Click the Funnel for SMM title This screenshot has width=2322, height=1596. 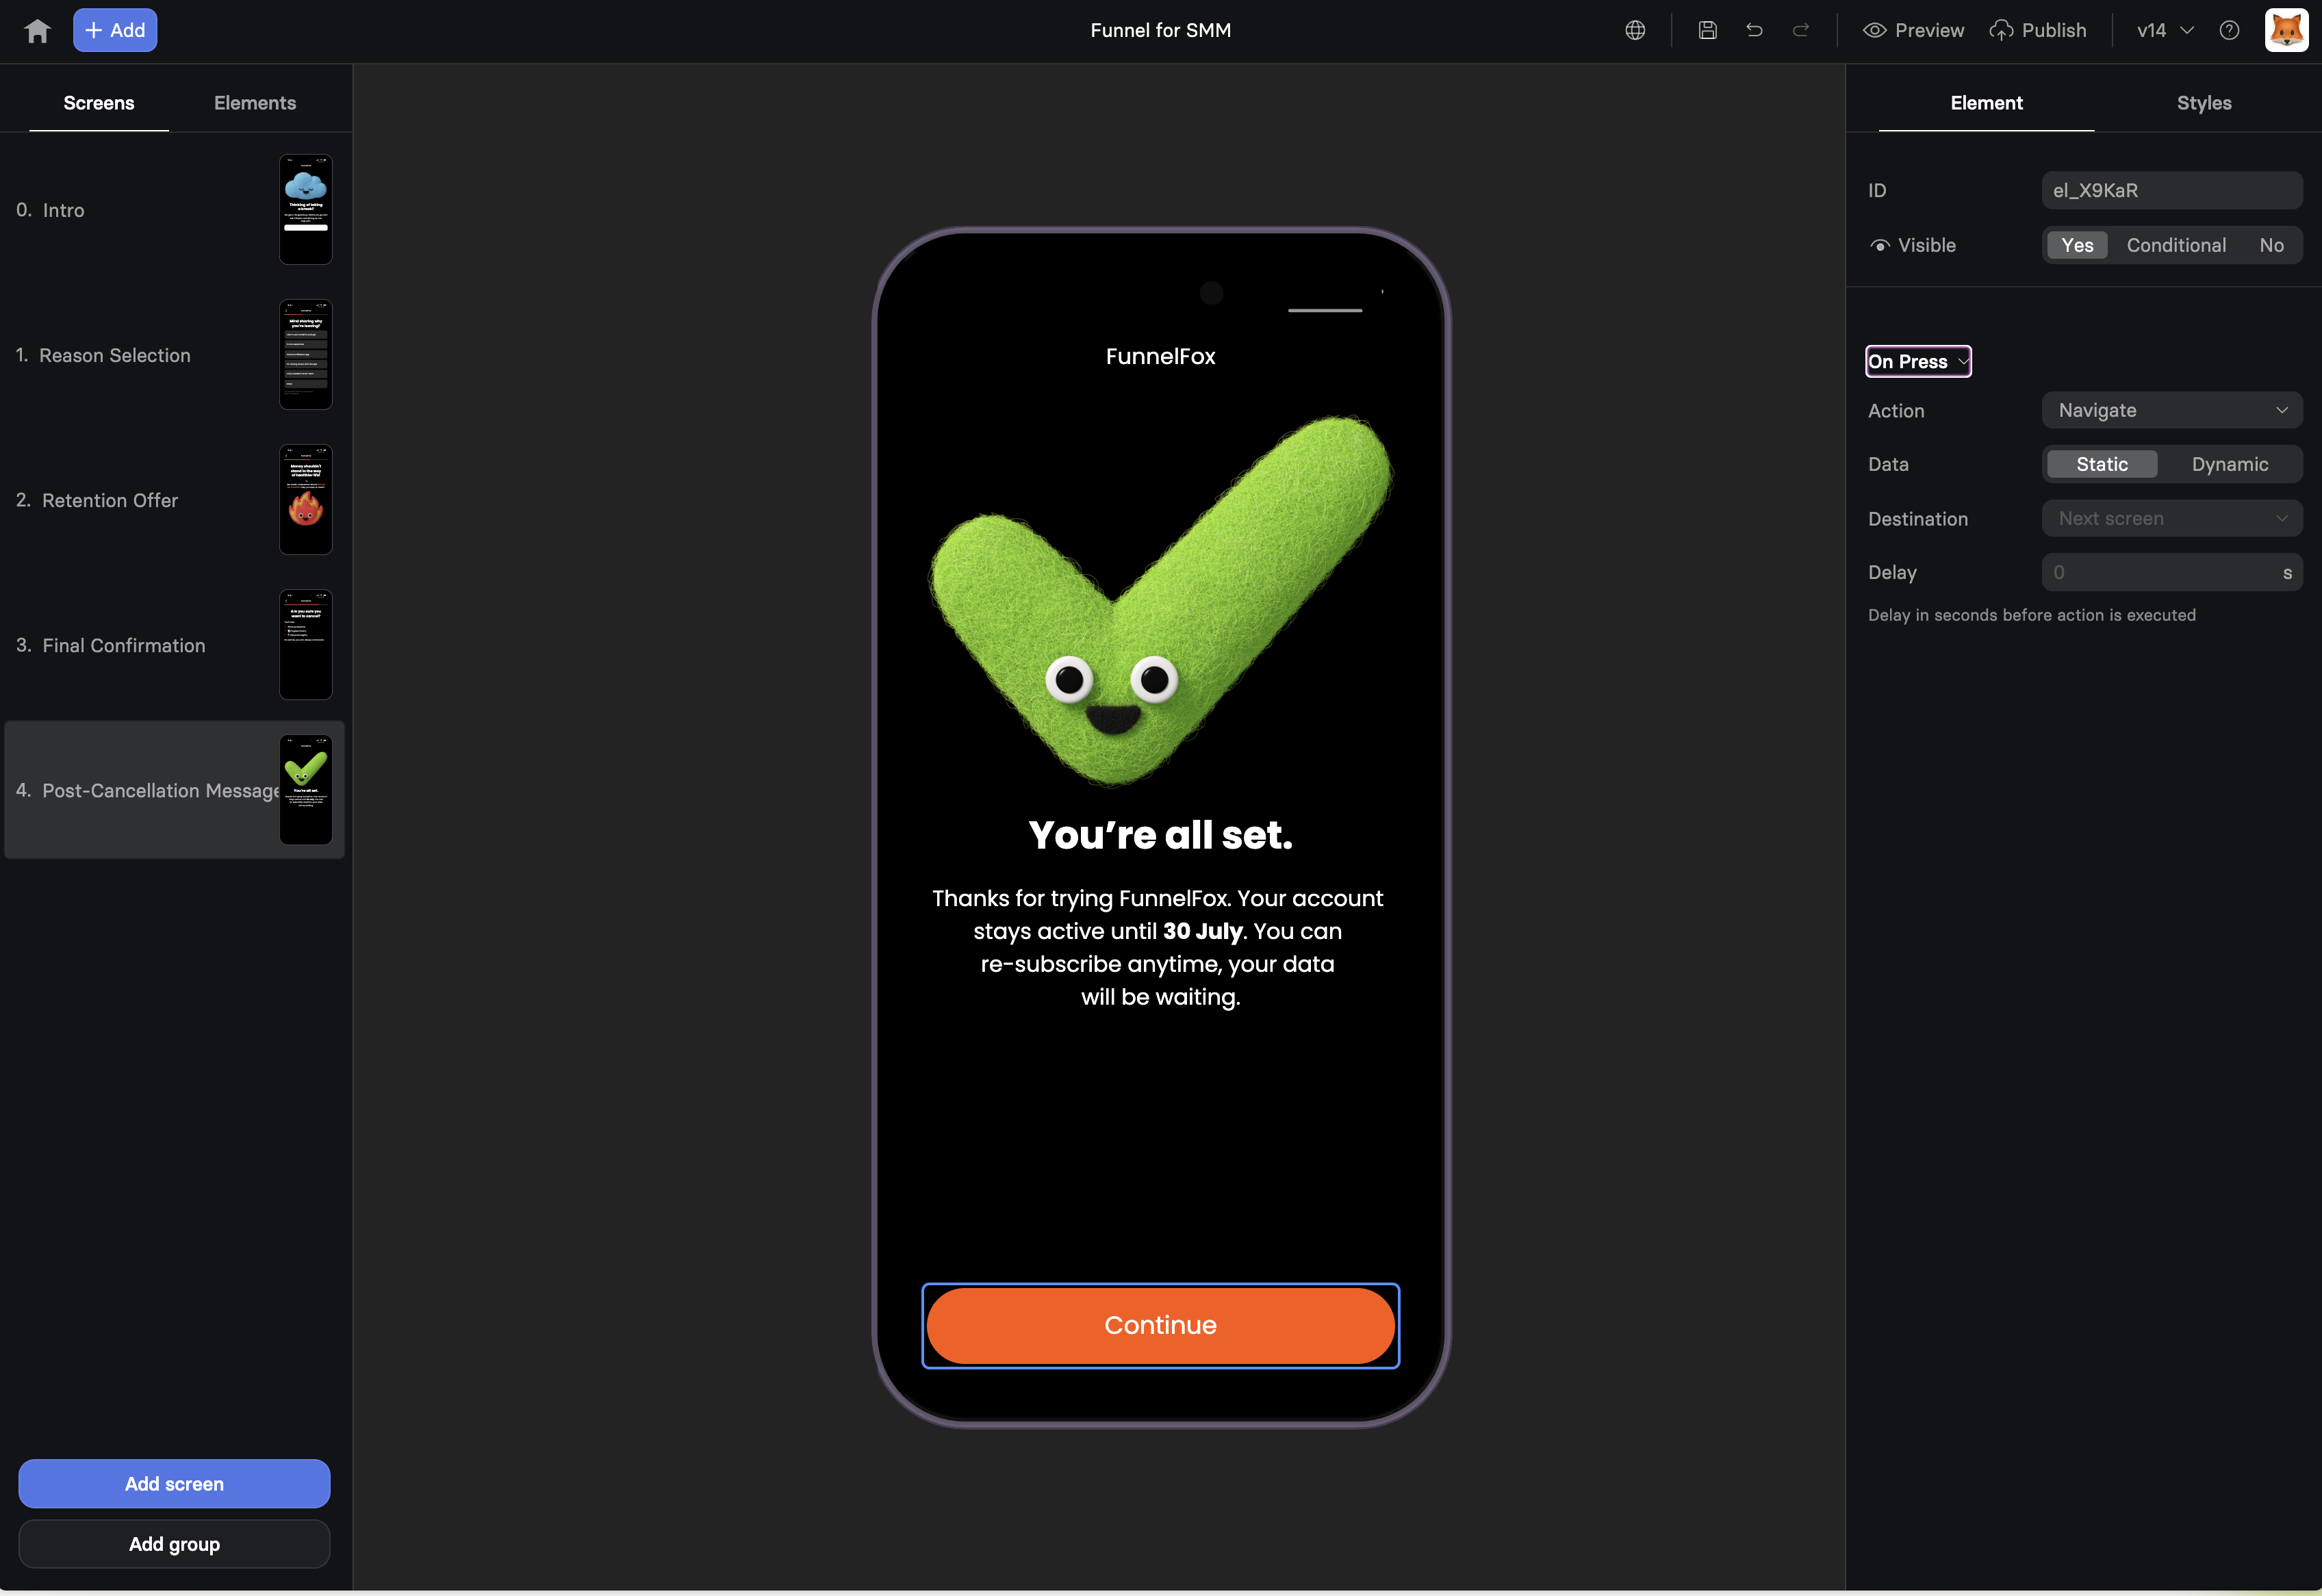click(x=1160, y=31)
